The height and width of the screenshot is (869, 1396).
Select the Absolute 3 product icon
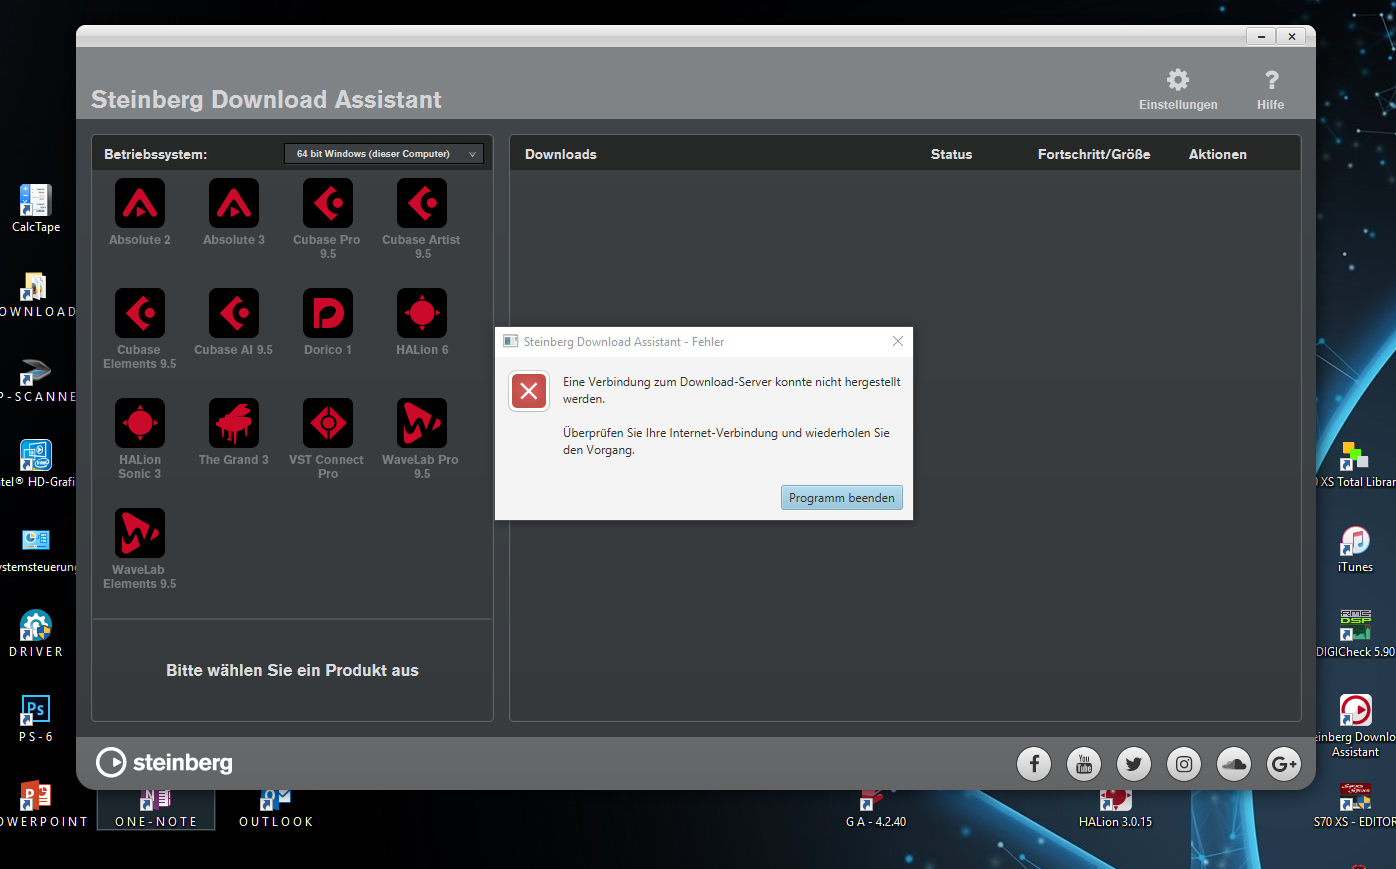pos(234,203)
